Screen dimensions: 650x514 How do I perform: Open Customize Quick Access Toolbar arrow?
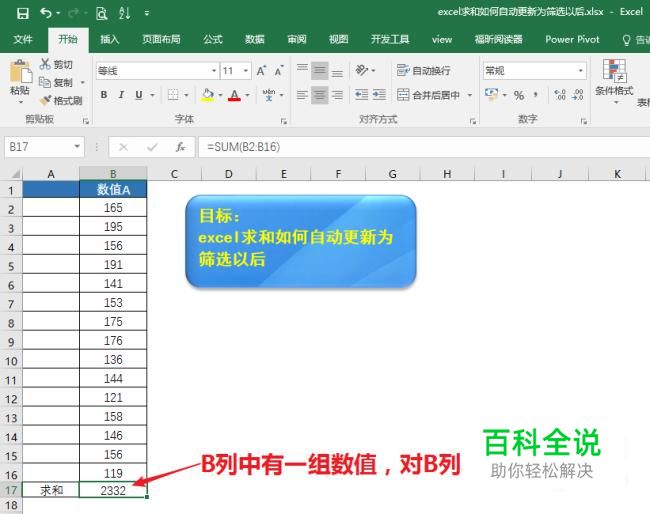click(x=147, y=13)
